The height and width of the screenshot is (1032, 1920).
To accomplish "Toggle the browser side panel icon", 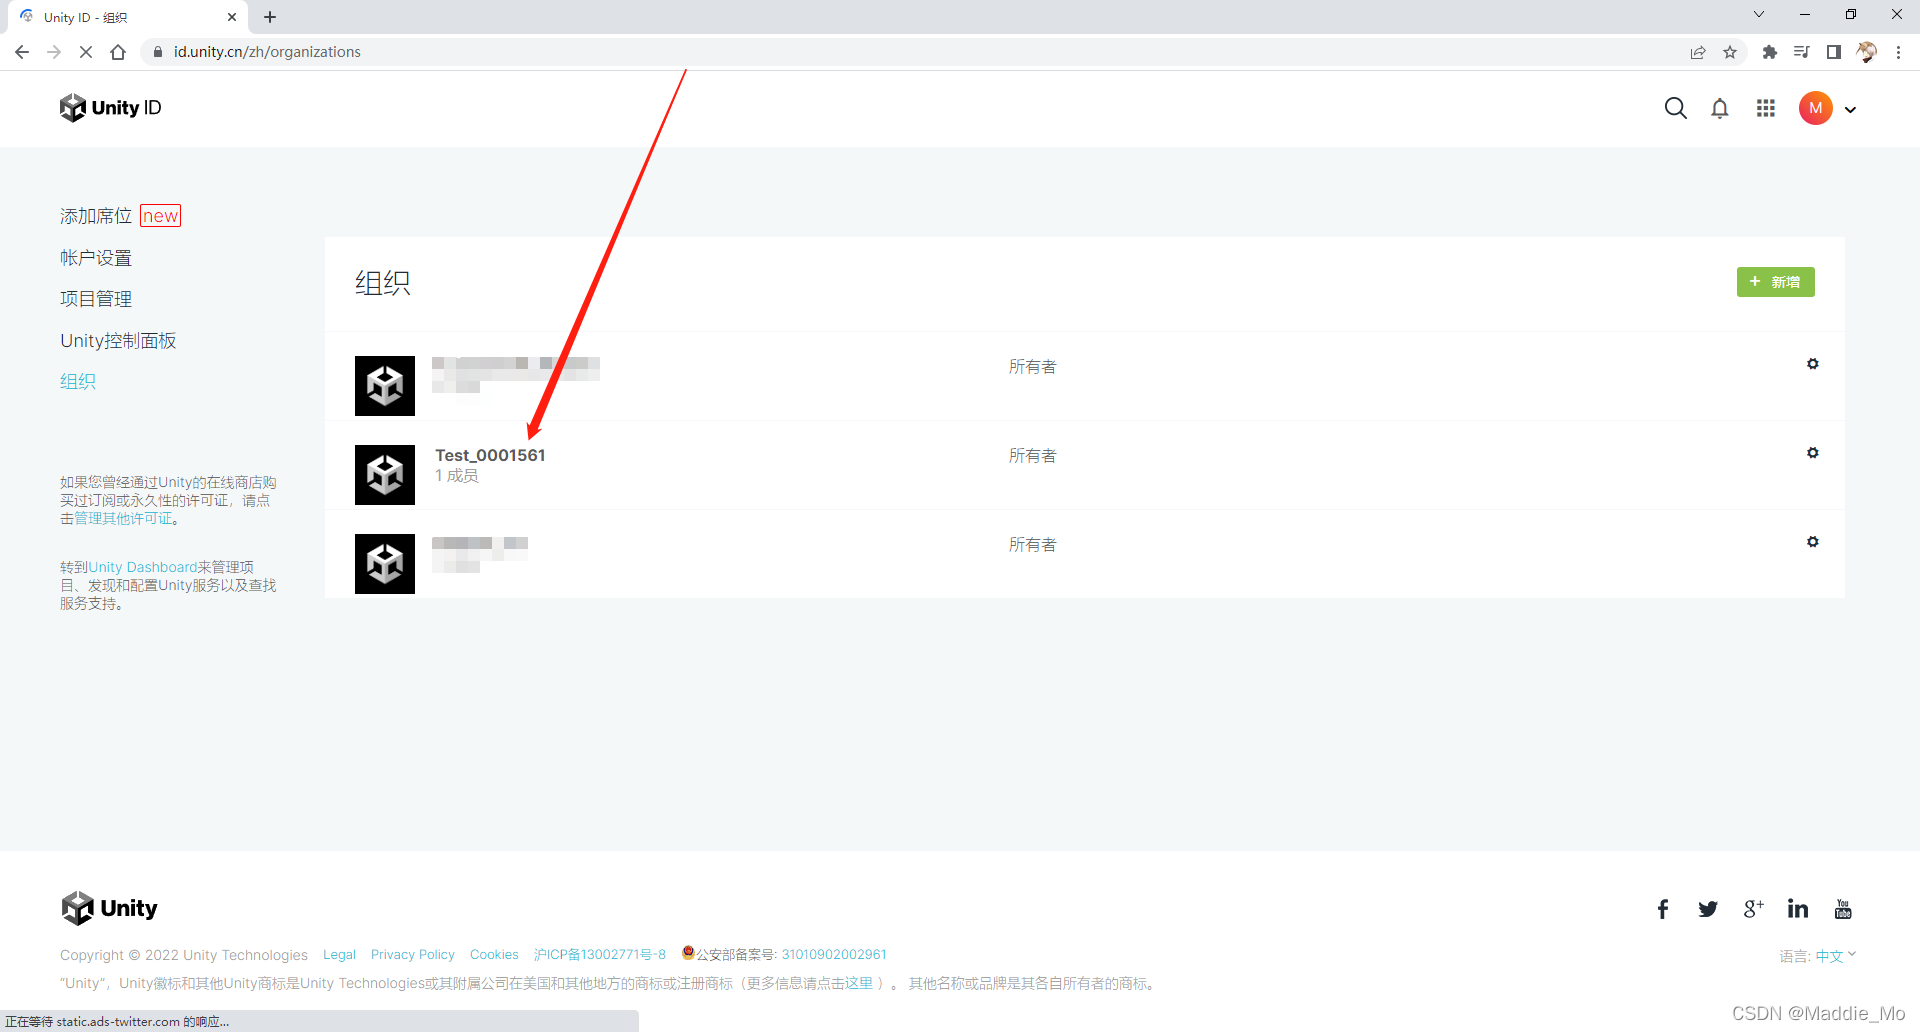I will (x=1834, y=52).
